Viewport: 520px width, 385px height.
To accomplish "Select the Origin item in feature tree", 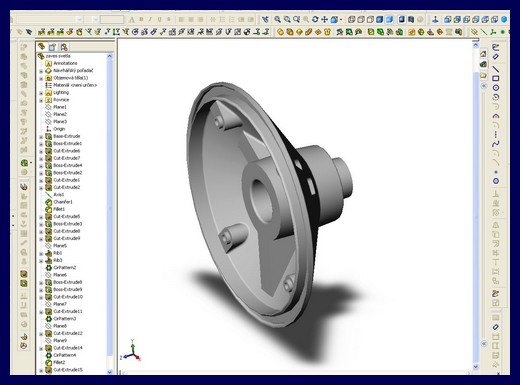I will (59, 129).
